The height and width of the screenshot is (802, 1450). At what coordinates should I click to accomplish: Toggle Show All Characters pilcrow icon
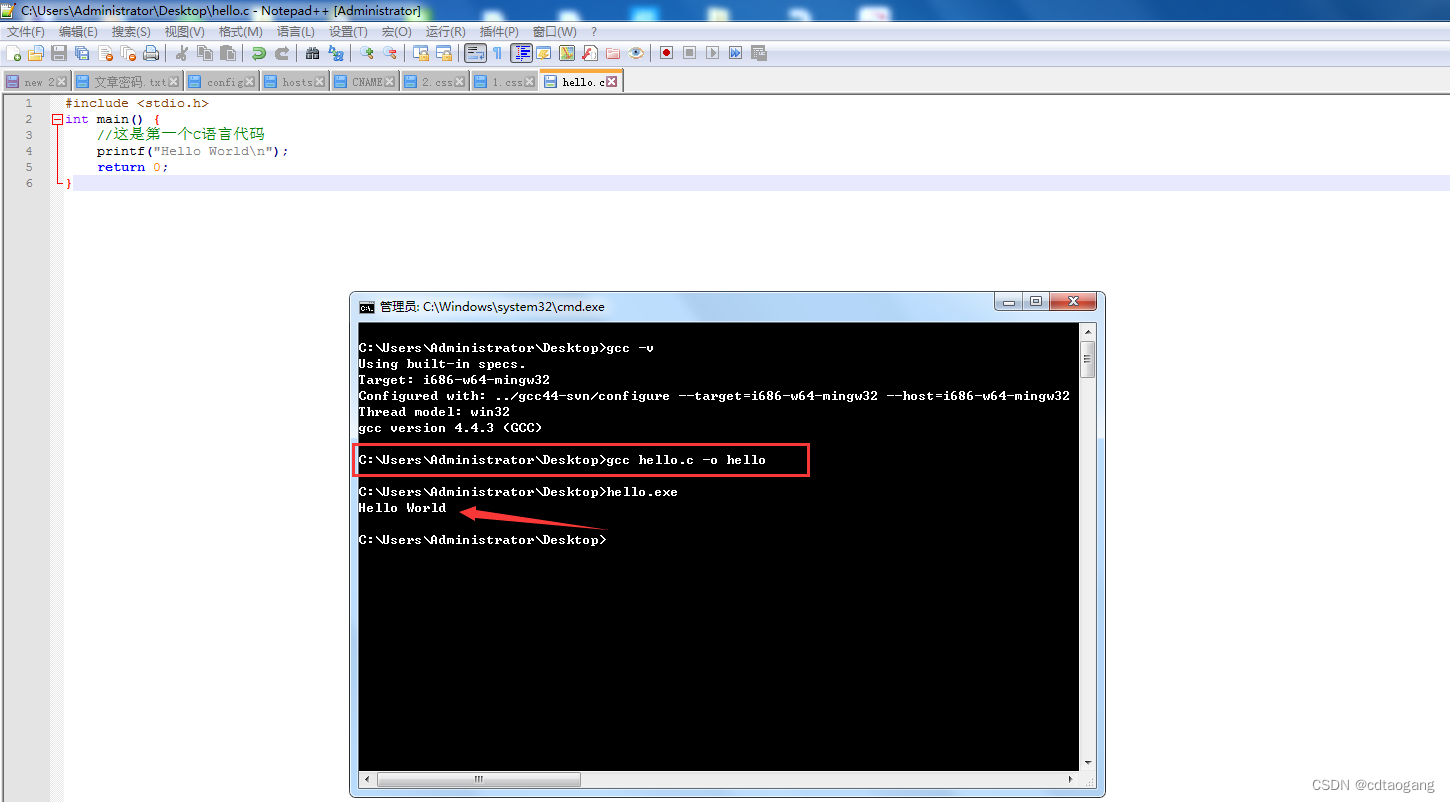click(498, 53)
